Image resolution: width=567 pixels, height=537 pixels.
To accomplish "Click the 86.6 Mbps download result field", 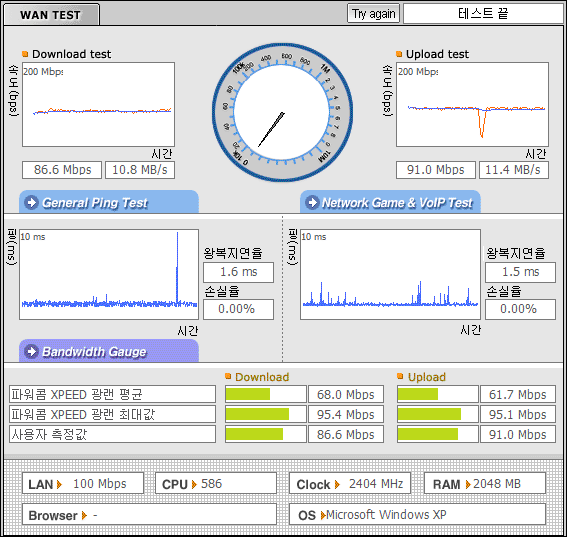I will click(62, 170).
